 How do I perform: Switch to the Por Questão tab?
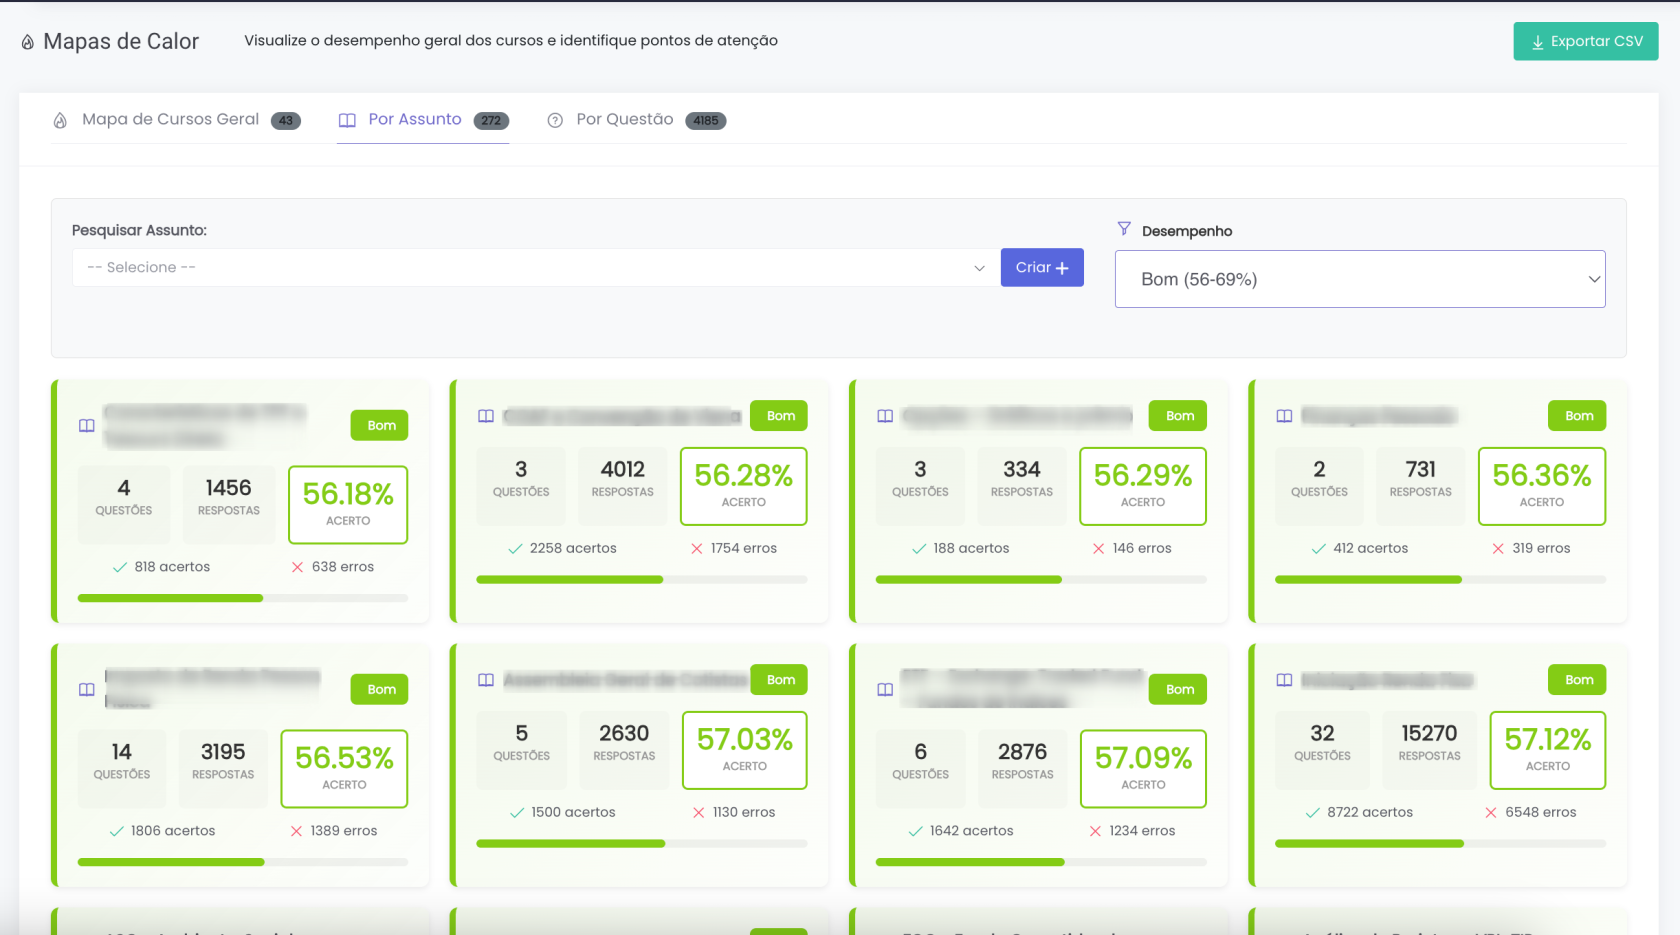[x=624, y=120]
